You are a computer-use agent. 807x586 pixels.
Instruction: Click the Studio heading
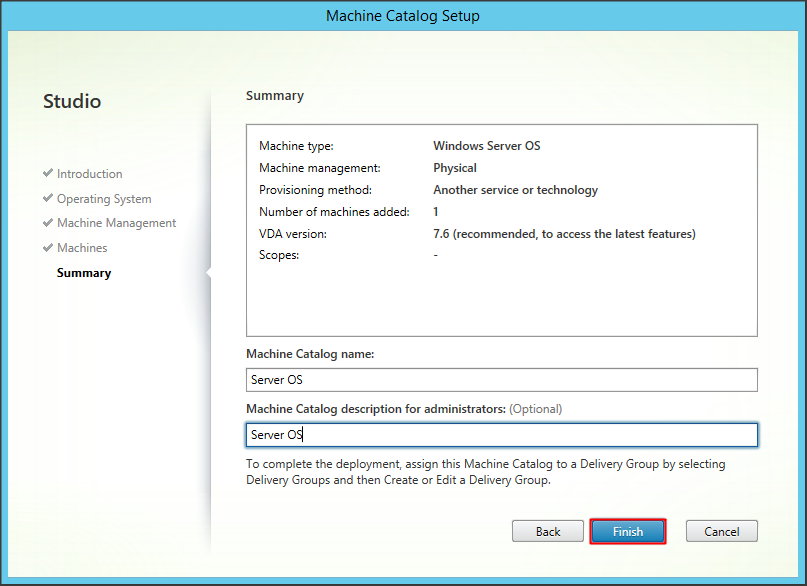coord(72,101)
